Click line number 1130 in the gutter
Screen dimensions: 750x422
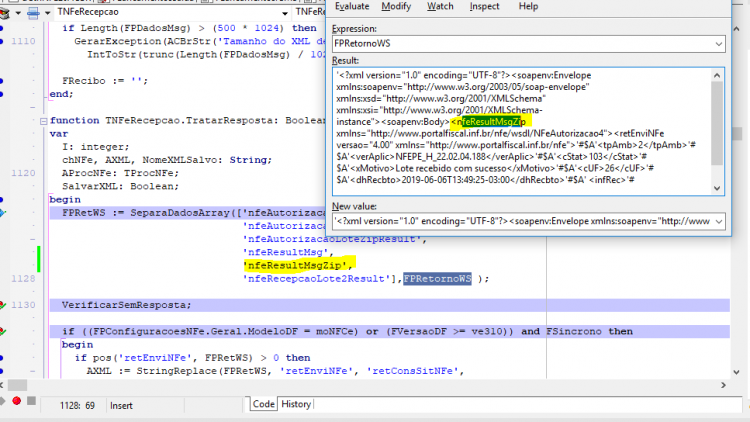pos(23,305)
